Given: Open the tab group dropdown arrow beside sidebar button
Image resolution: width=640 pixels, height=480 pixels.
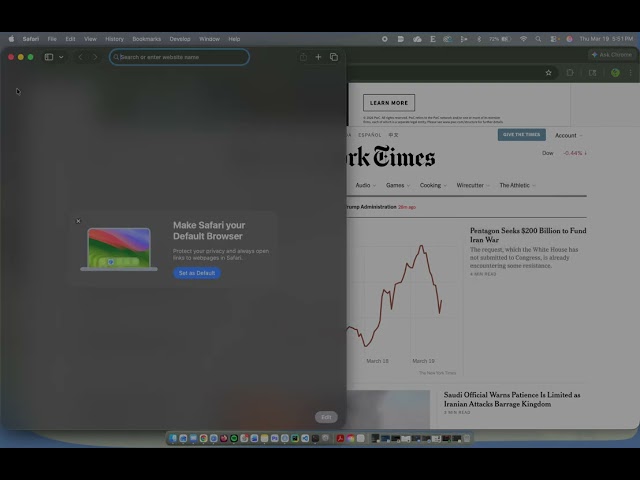Looking at the screenshot, I should pos(61,57).
